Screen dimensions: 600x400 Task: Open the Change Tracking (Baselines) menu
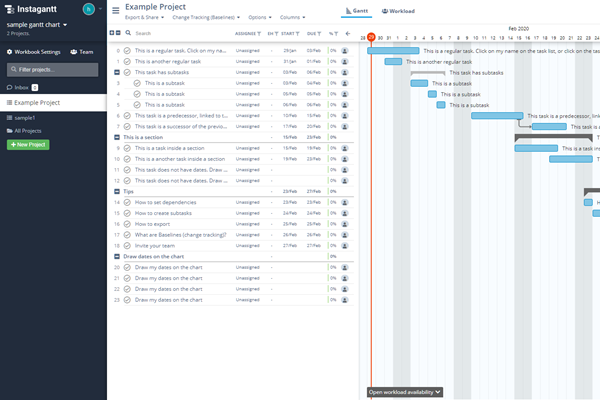pyautogui.click(x=206, y=18)
